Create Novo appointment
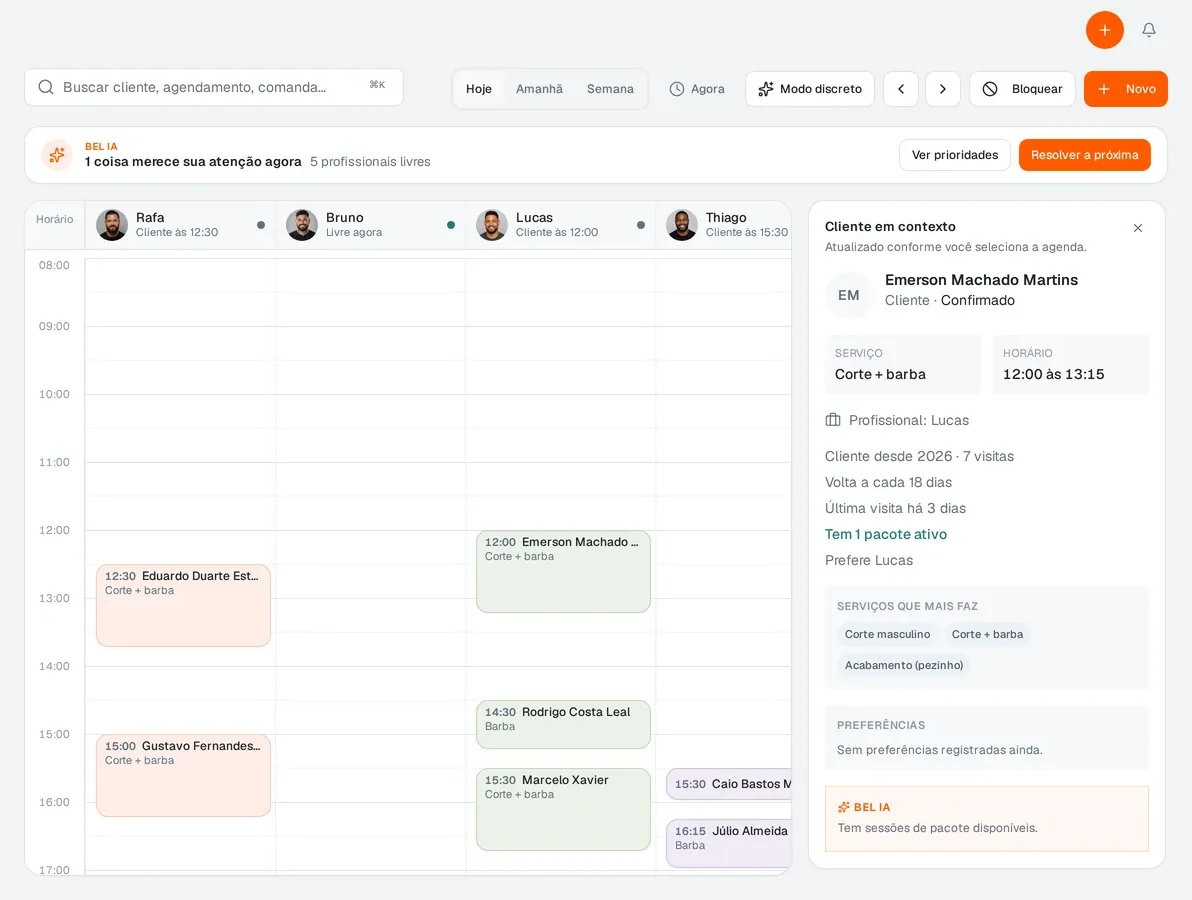The width and height of the screenshot is (1192, 900). (x=1125, y=89)
